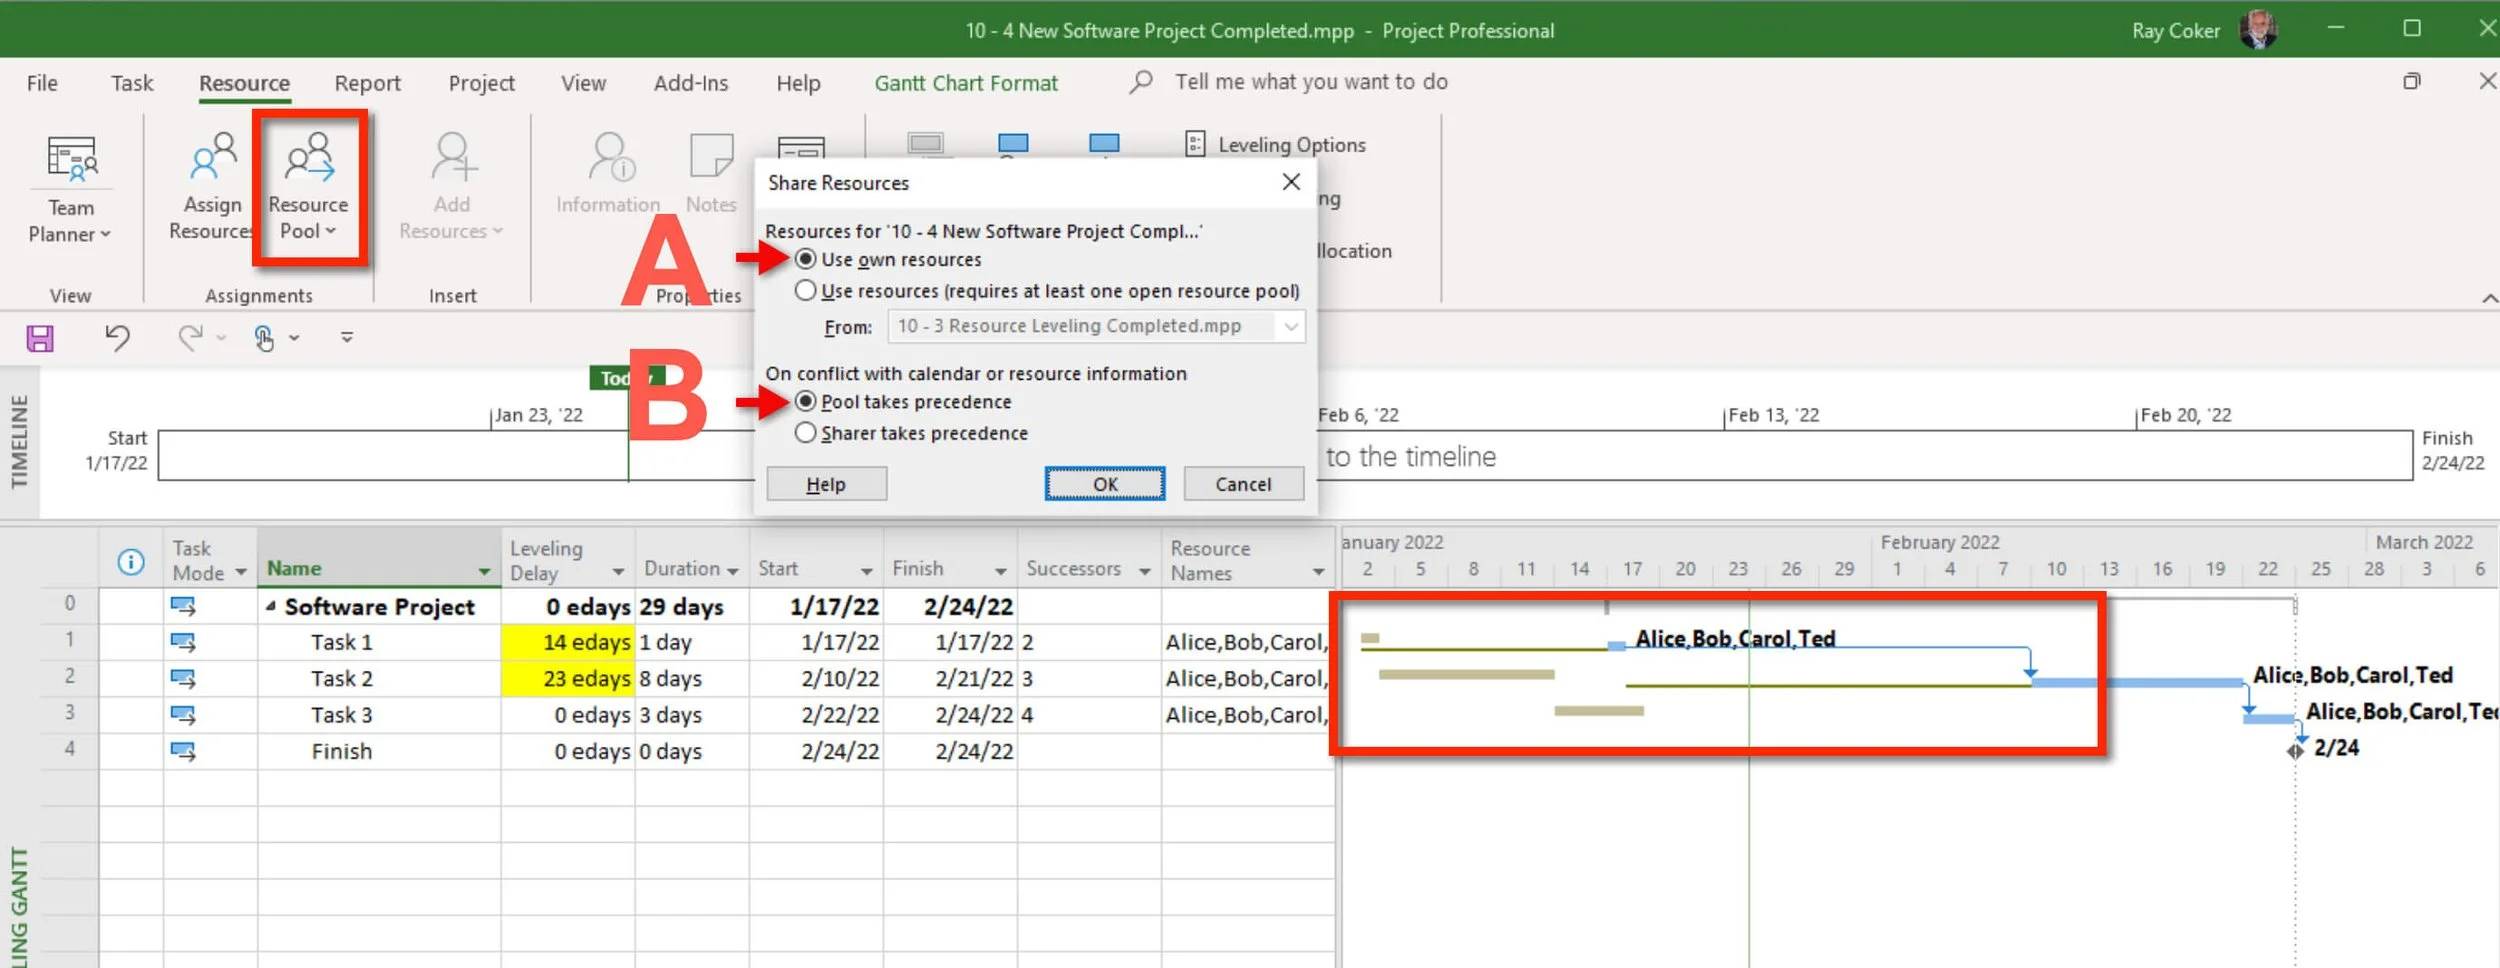Switch to the Report tab
Screen dimensions: 2500x968
pos(367,83)
